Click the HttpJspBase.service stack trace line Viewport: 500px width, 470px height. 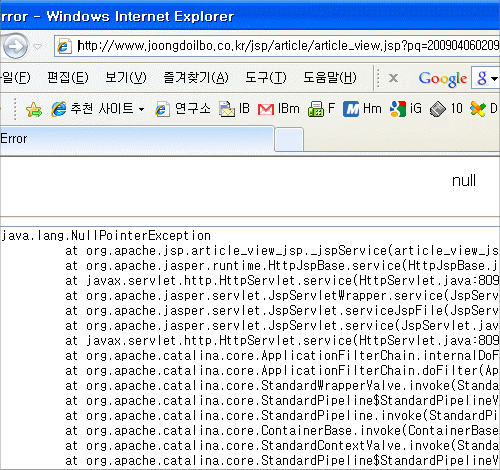(x=282, y=266)
